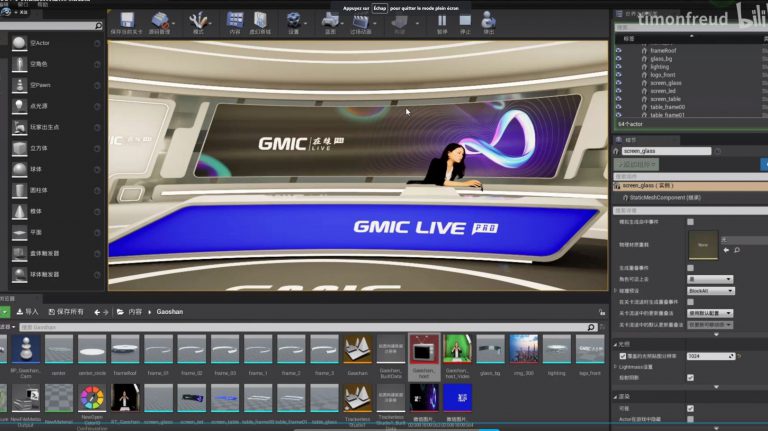This screenshot has height=431, width=768.
Task: Select the Sphere primitive icon
Action: (20, 169)
